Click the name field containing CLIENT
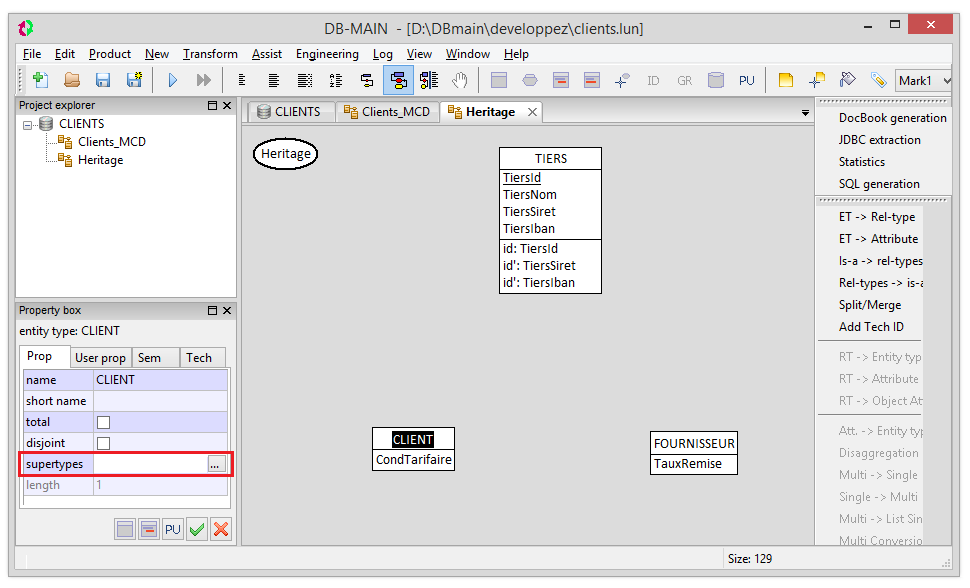The width and height of the screenshot is (970, 588). [160, 380]
